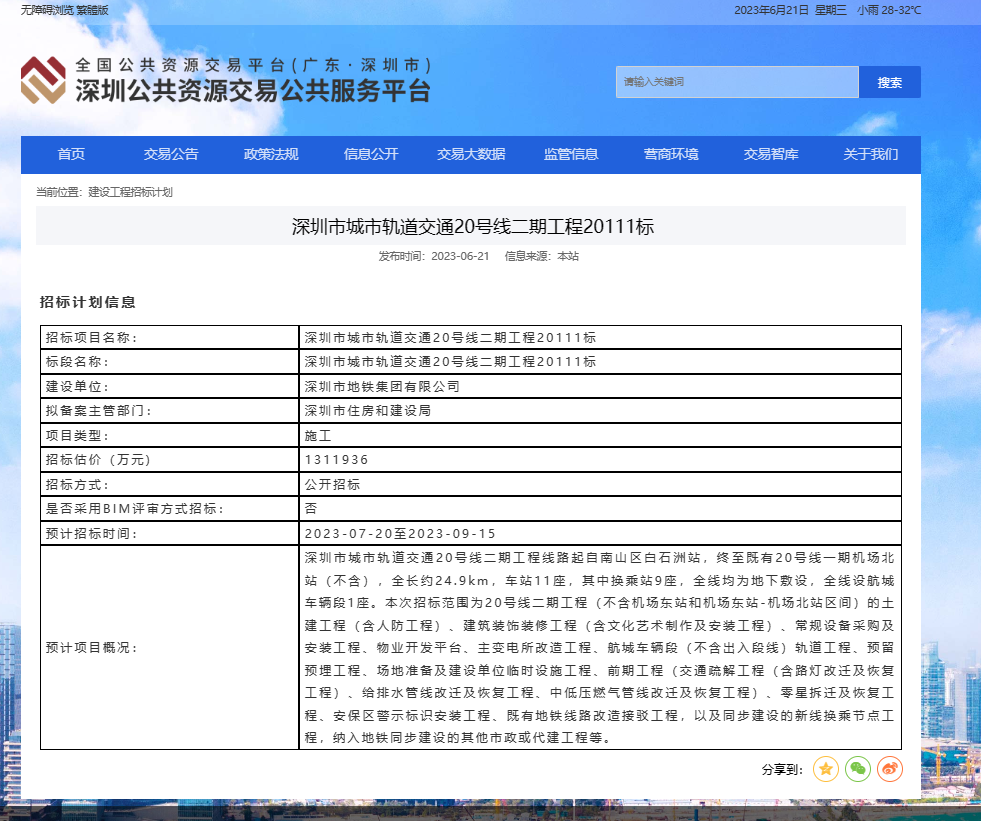Share the page via the WeChat icon
The height and width of the screenshot is (821, 981).
[x=858, y=769]
